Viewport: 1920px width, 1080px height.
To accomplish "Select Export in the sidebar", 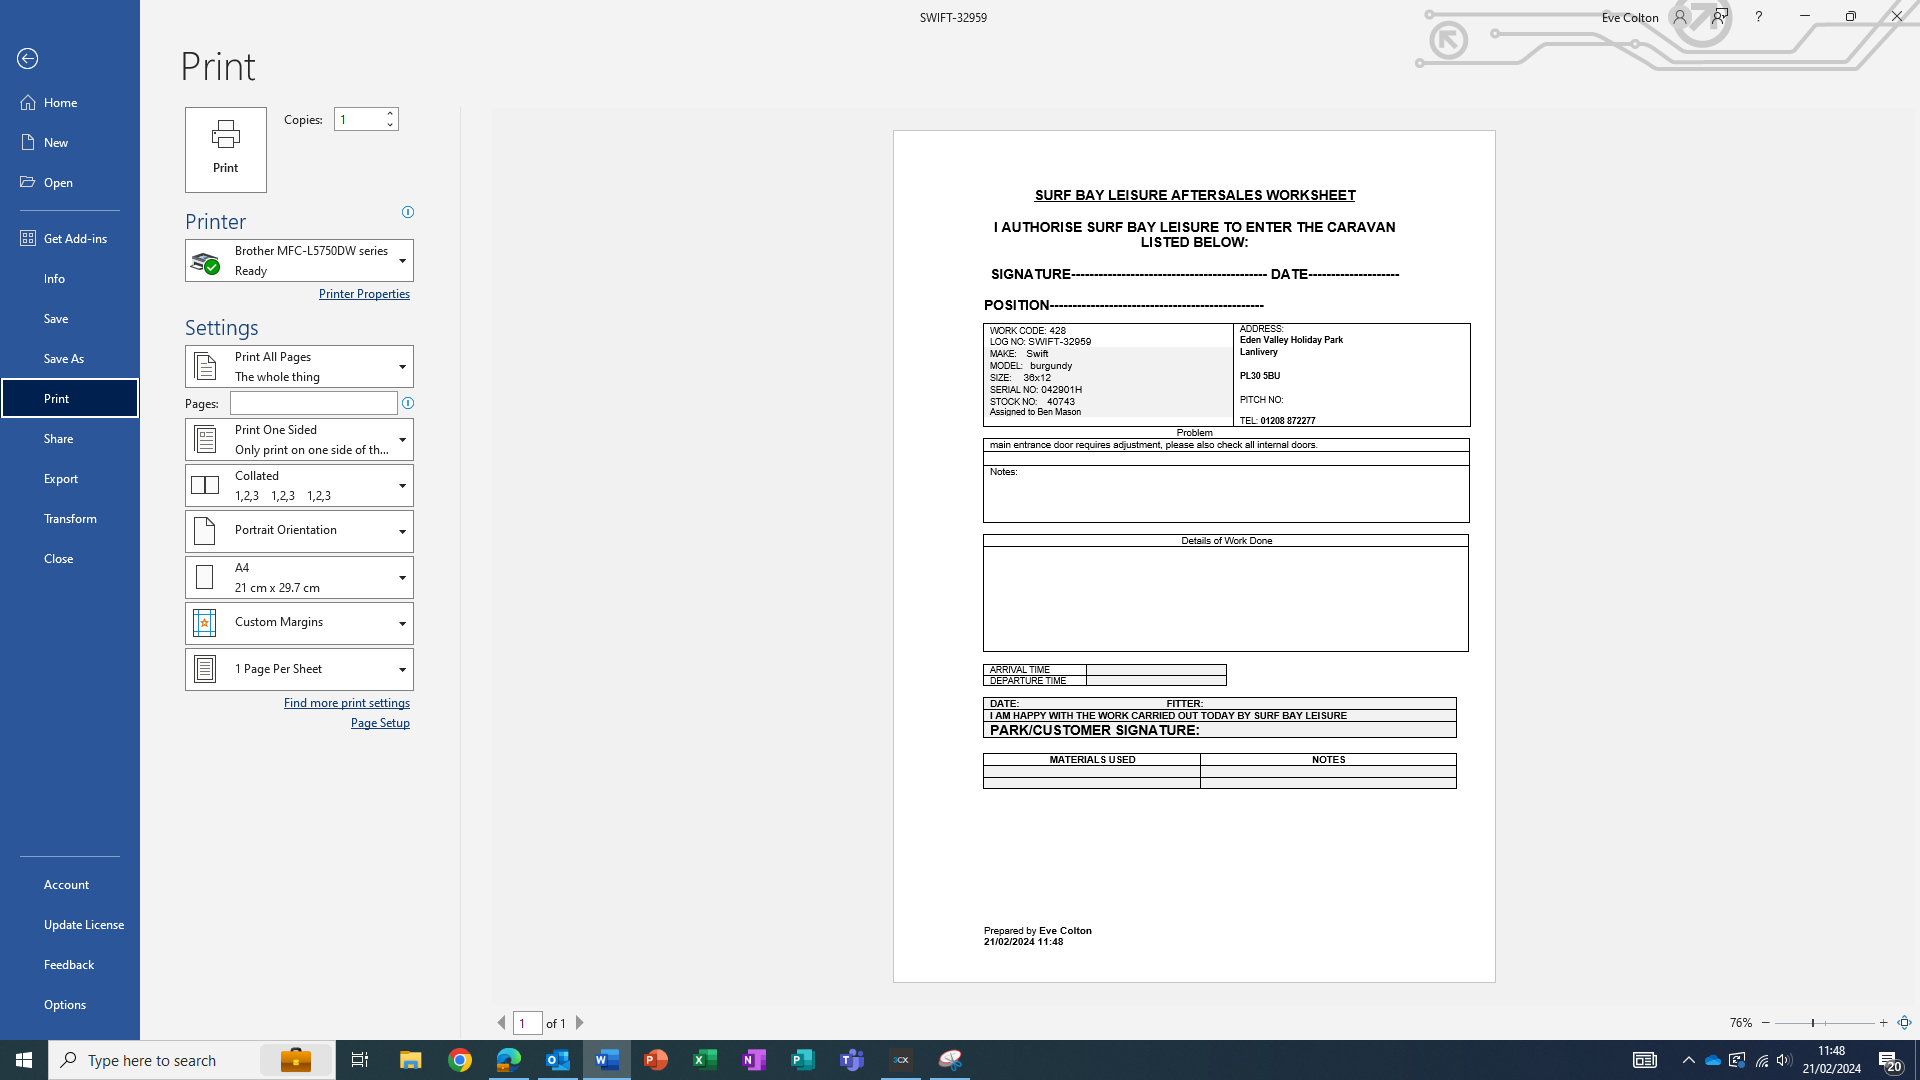I will pos(61,478).
